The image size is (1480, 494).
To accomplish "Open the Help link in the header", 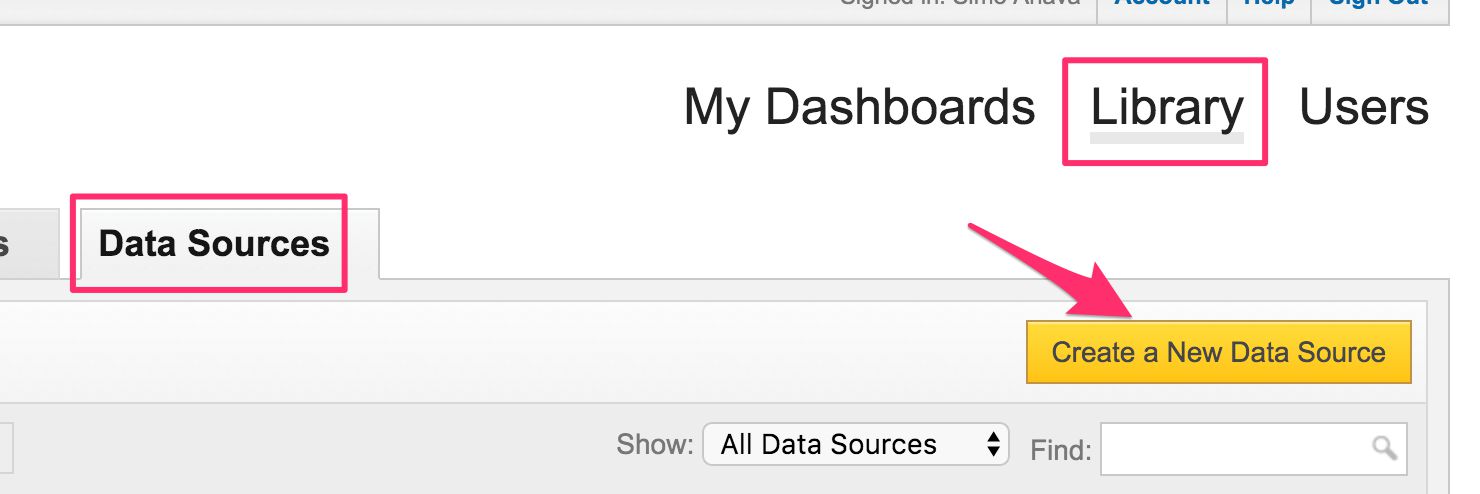I will (1270, 4).
